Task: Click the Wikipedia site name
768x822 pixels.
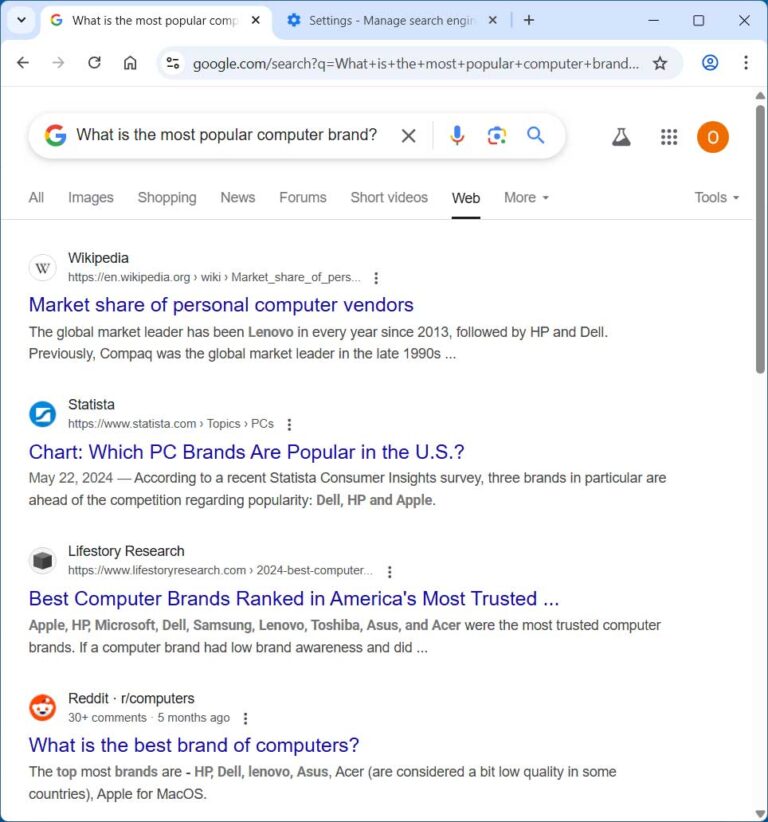Action: [x=98, y=258]
